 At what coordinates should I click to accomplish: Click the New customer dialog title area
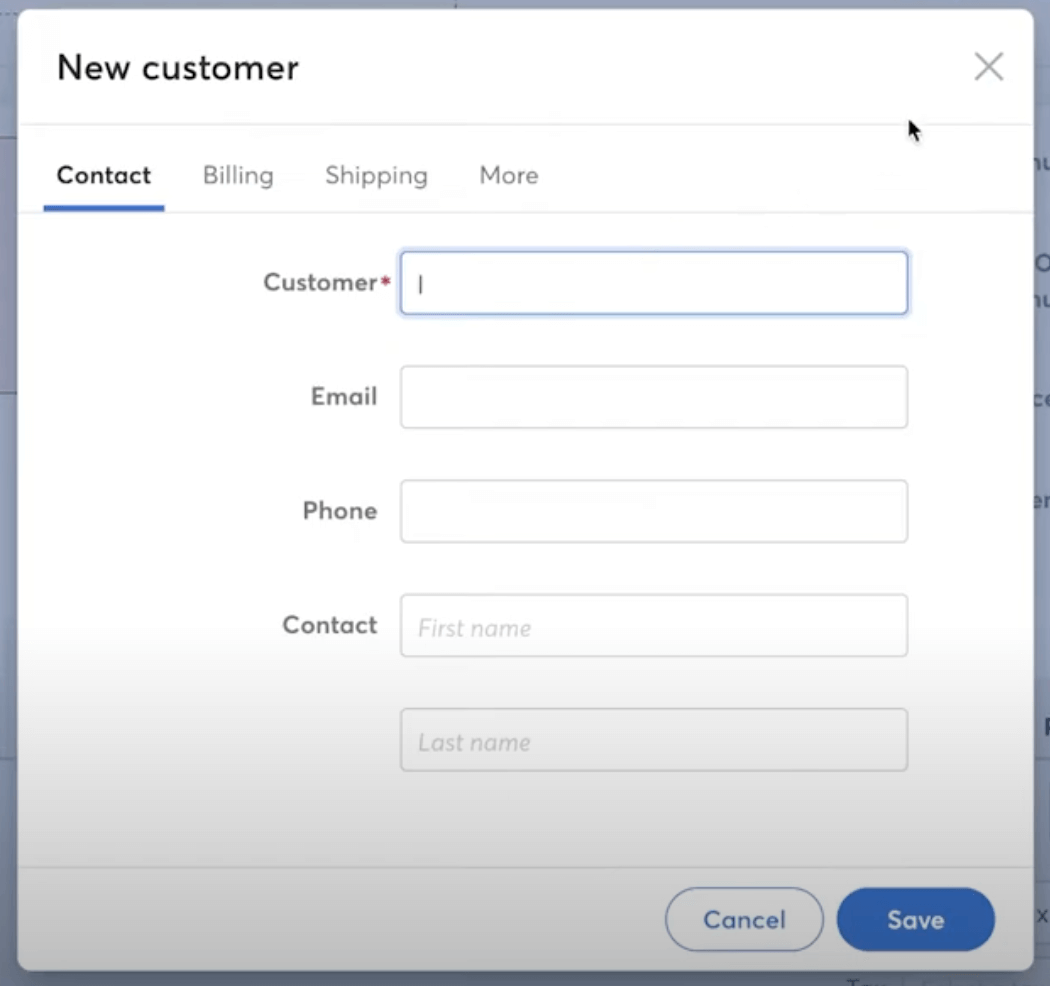pyautogui.click(x=177, y=67)
